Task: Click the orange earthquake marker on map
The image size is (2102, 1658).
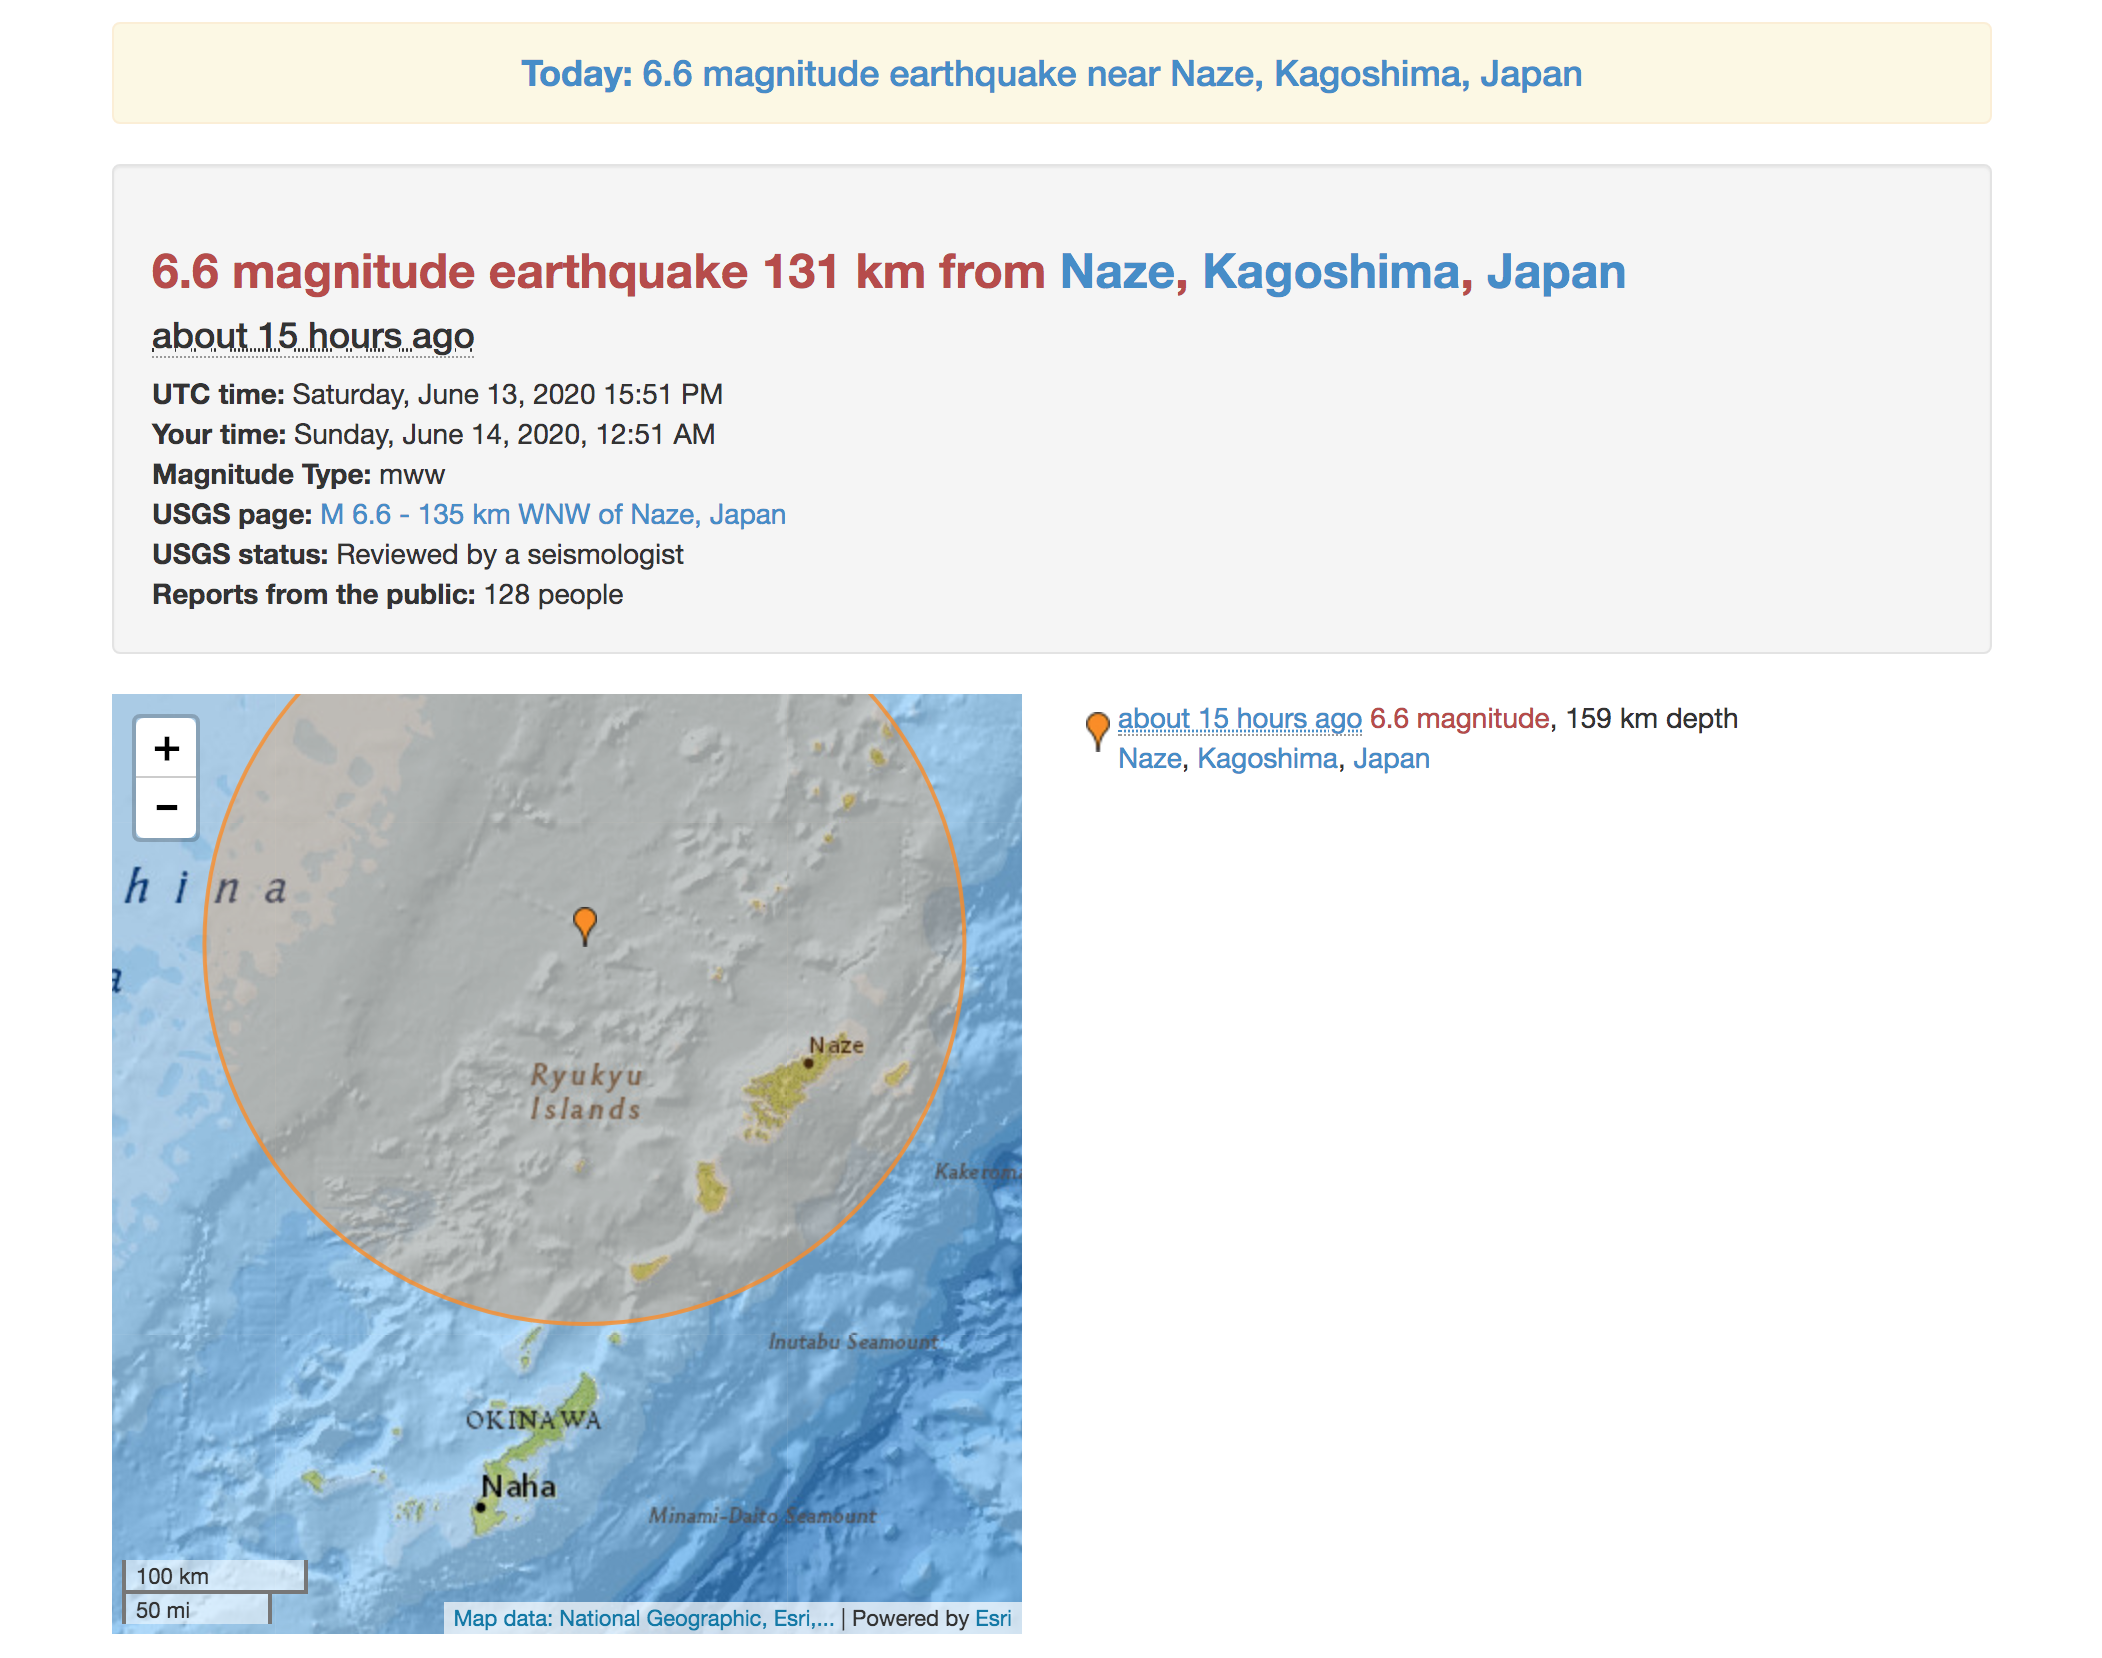Action: [585, 923]
